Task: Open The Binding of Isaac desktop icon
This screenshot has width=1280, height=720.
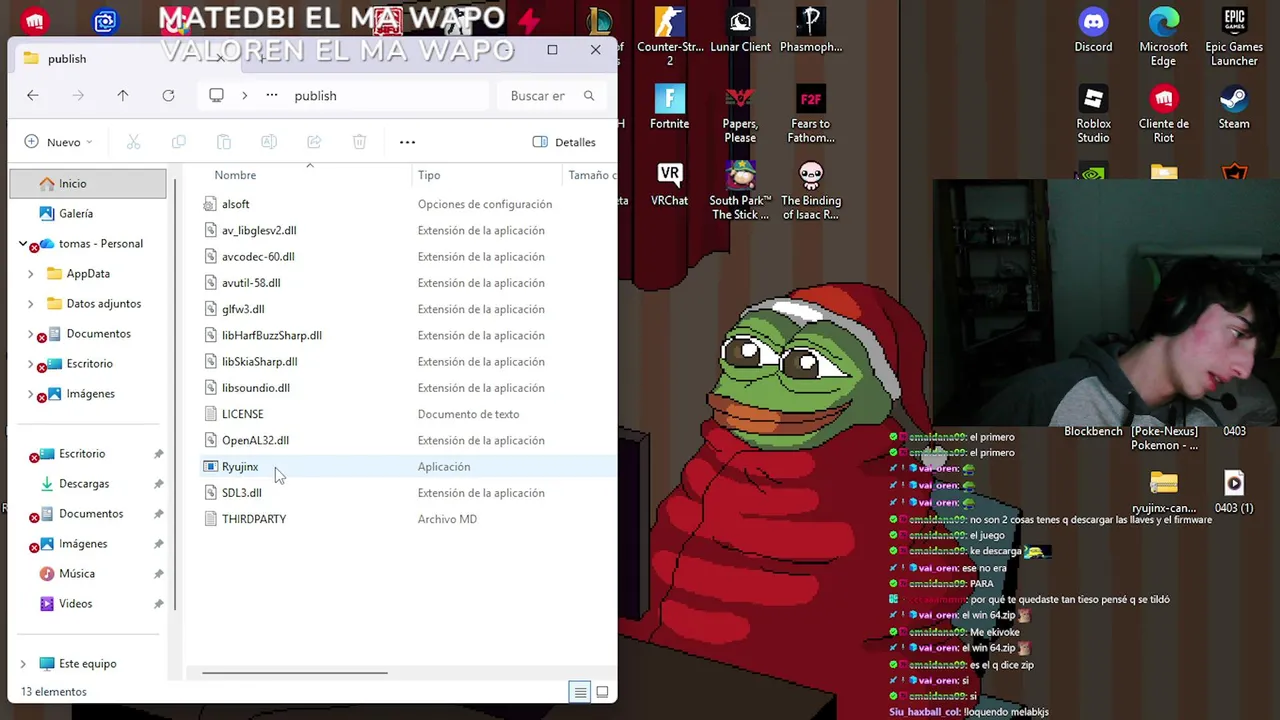Action: point(810,191)
